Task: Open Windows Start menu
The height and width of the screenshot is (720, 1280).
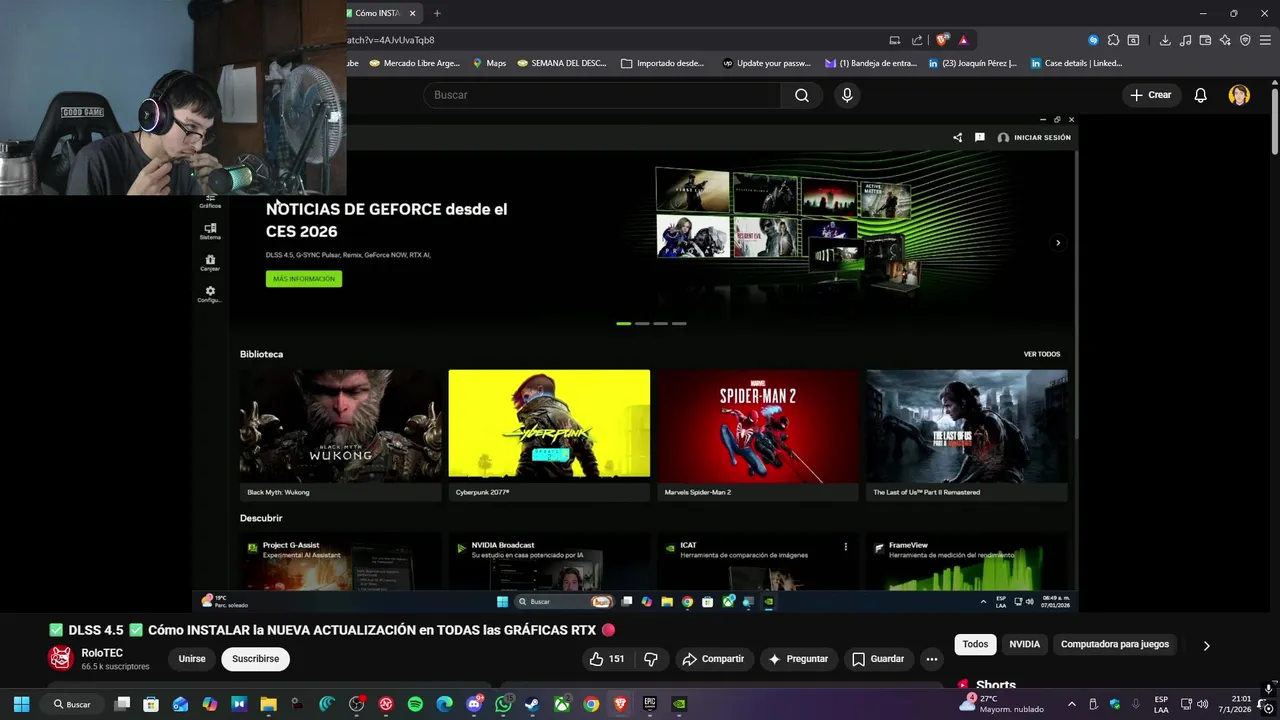Action: pyautogui.click(x=21, y=704)
